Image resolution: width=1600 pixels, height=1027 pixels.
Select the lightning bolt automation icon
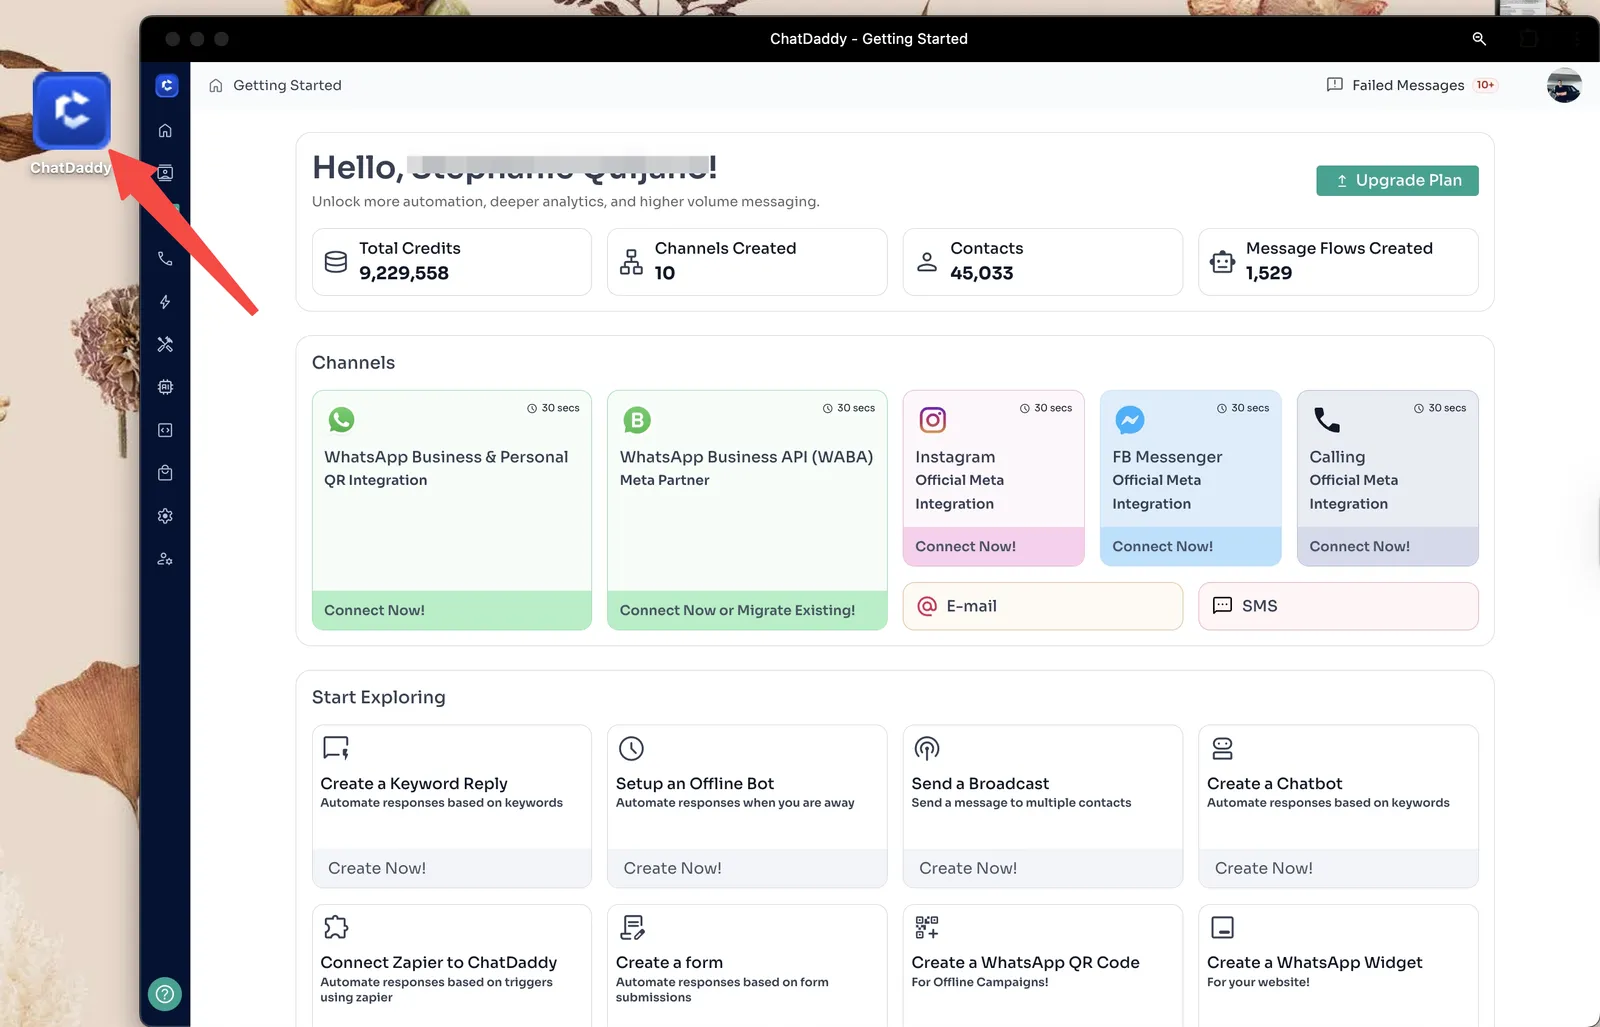click(165, 302)
